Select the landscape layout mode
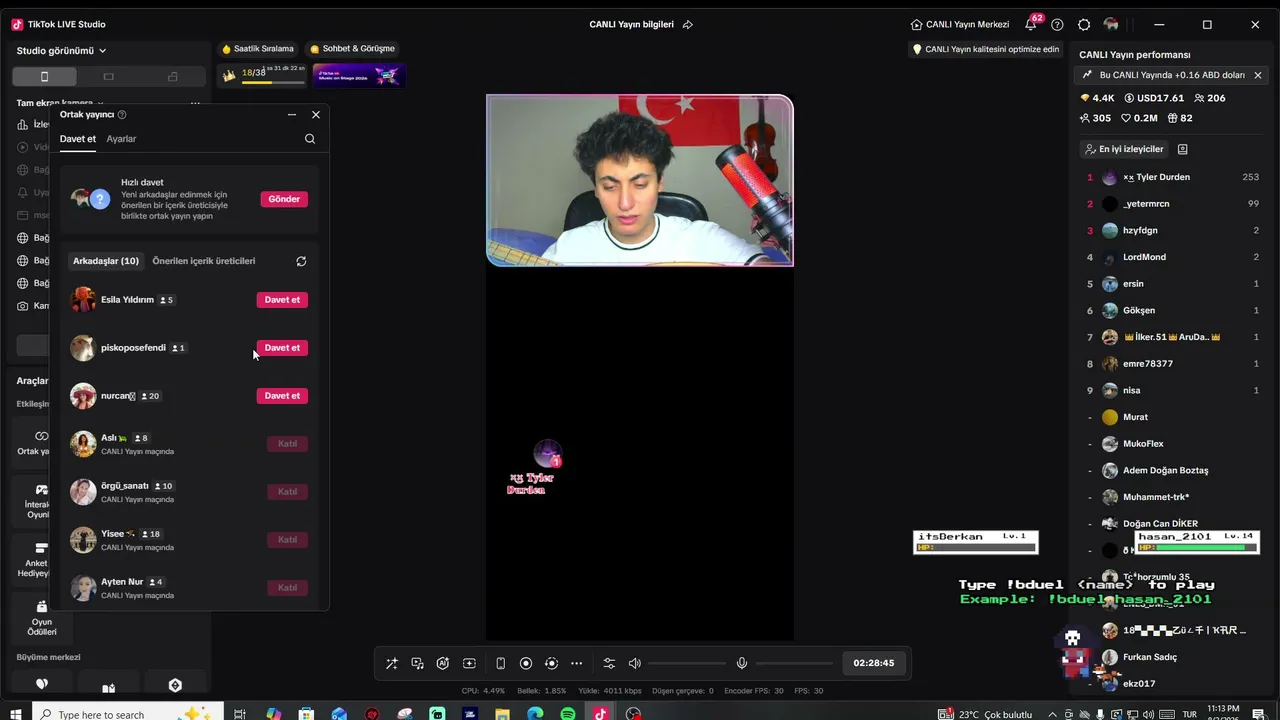 point(108,77)
